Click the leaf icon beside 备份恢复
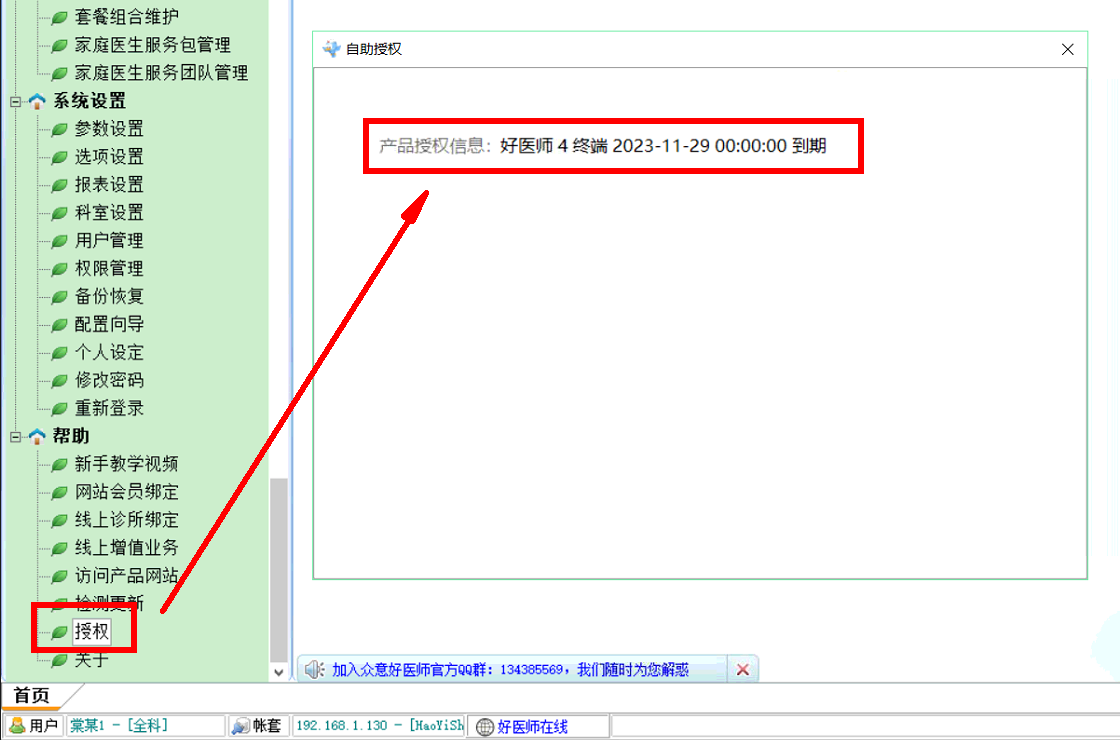 pos(59,296)
